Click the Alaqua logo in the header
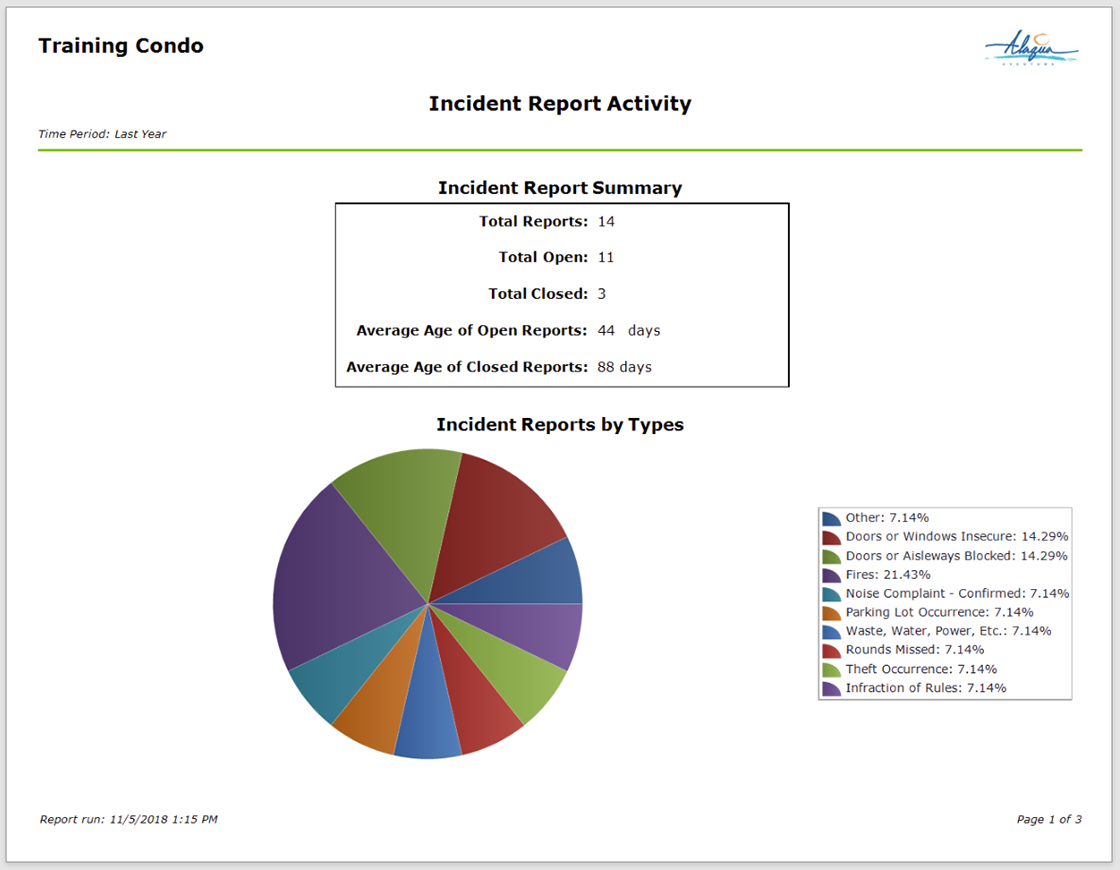 (1031, 48)
